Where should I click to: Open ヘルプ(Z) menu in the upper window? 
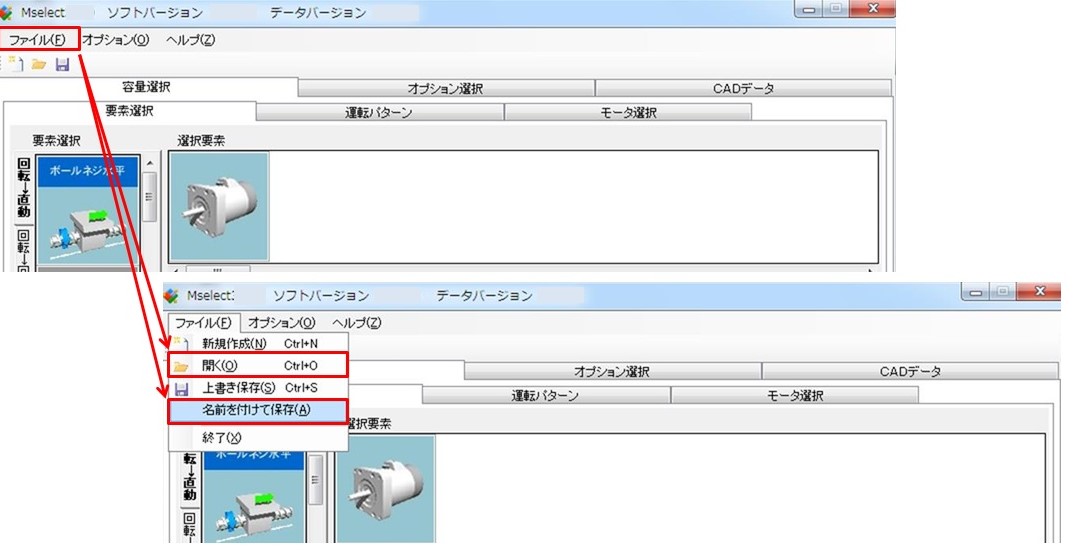click(190, 40)
